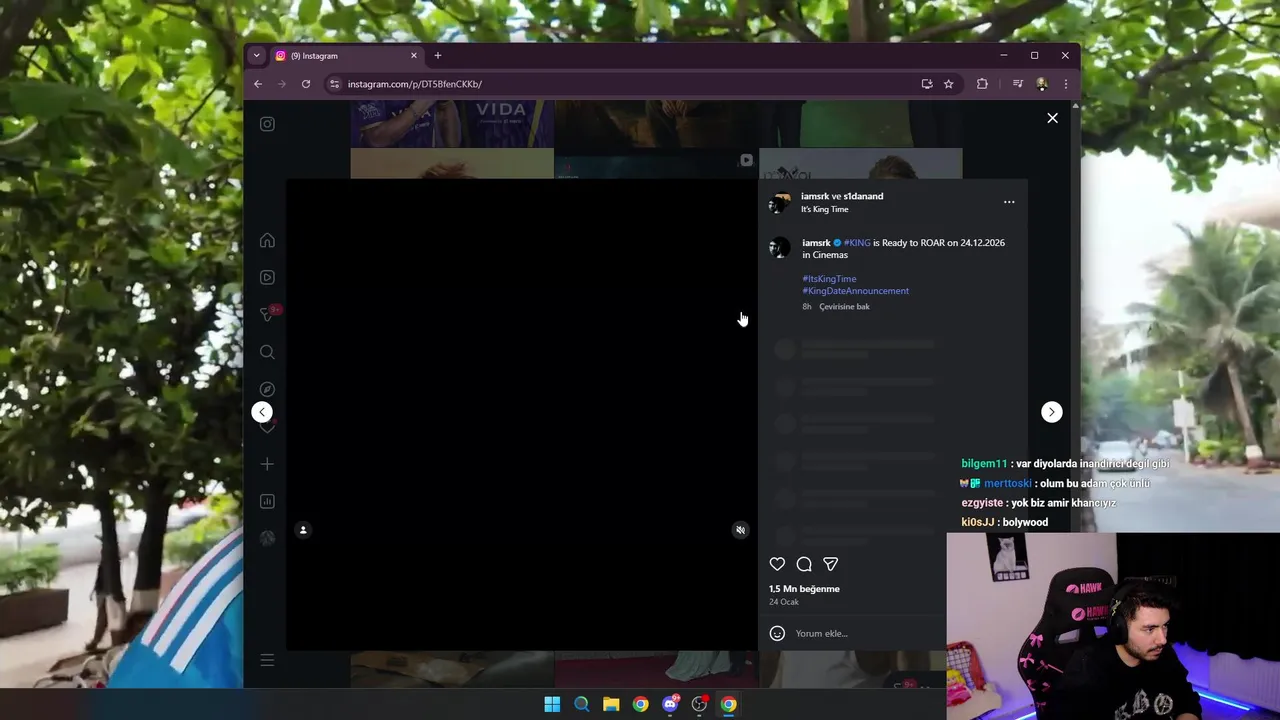The width and height of the screenshot is (1280, 720).
Task: Open Reels from the Instagram sidebar
Action: click(267, 277)
